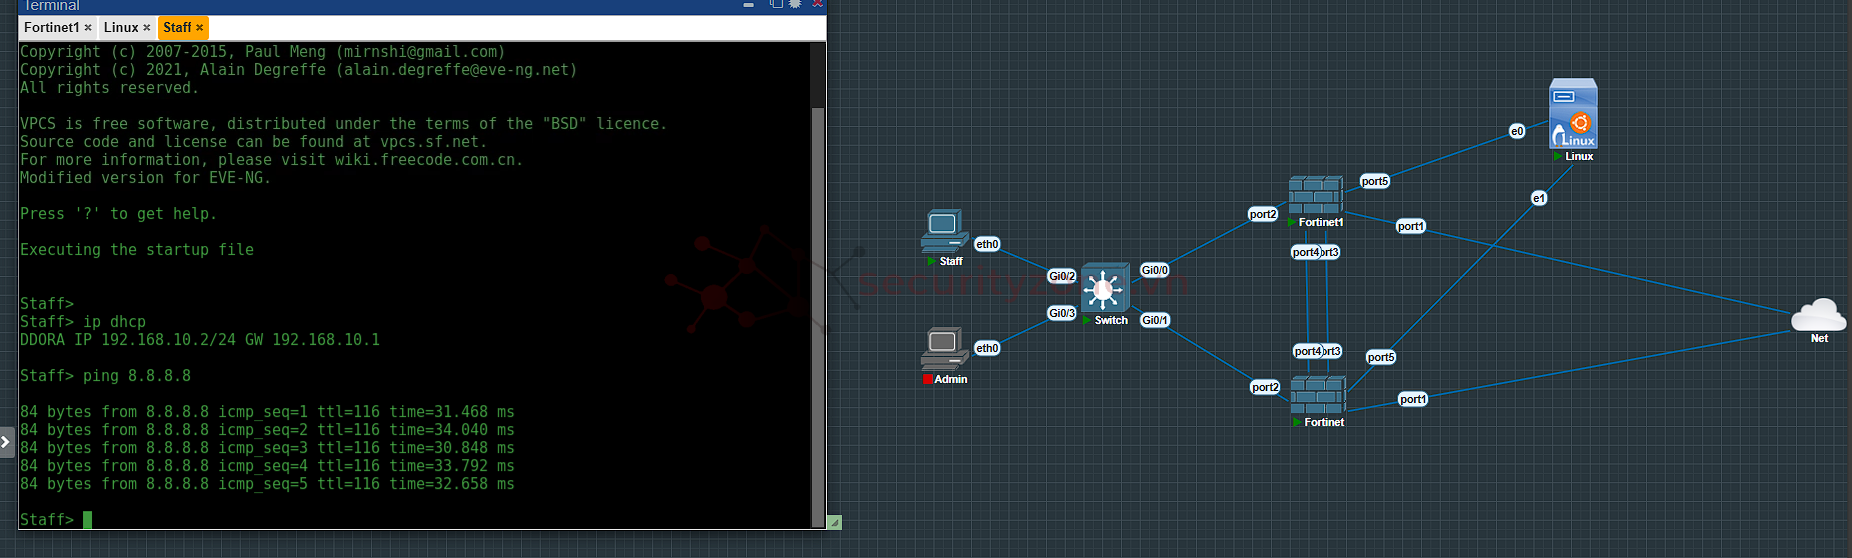Click the 'Executing the startup file' line
Viewport: 1852px width, 558px height.
(x=137, y=250)
